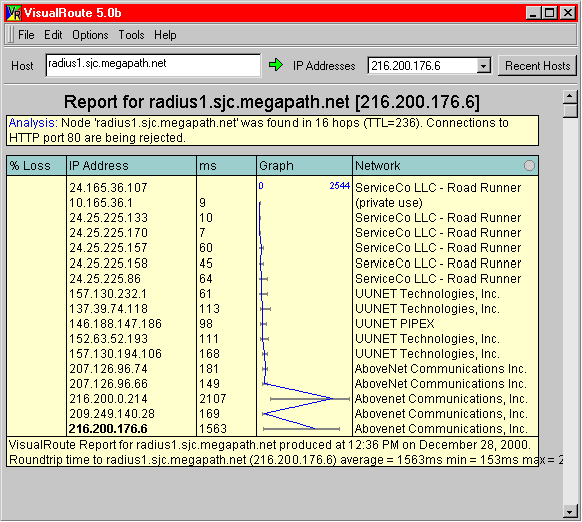The height and width of the screenshot is (522, 582).
Task: Open the Help menu
Action: [165, 35]
